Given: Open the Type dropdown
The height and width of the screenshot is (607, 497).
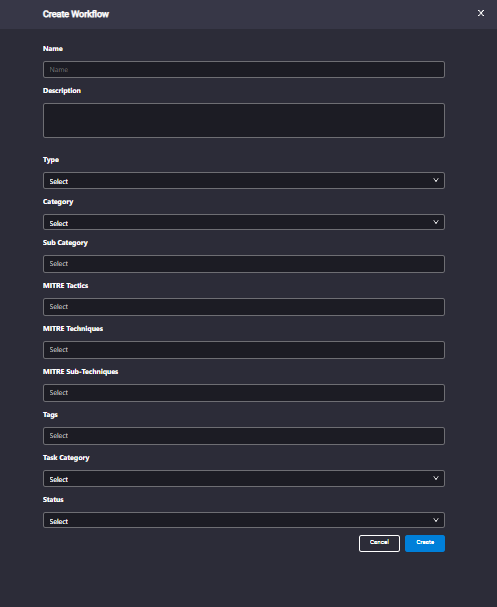Looking at the screenshot, I should coord(244,181).
